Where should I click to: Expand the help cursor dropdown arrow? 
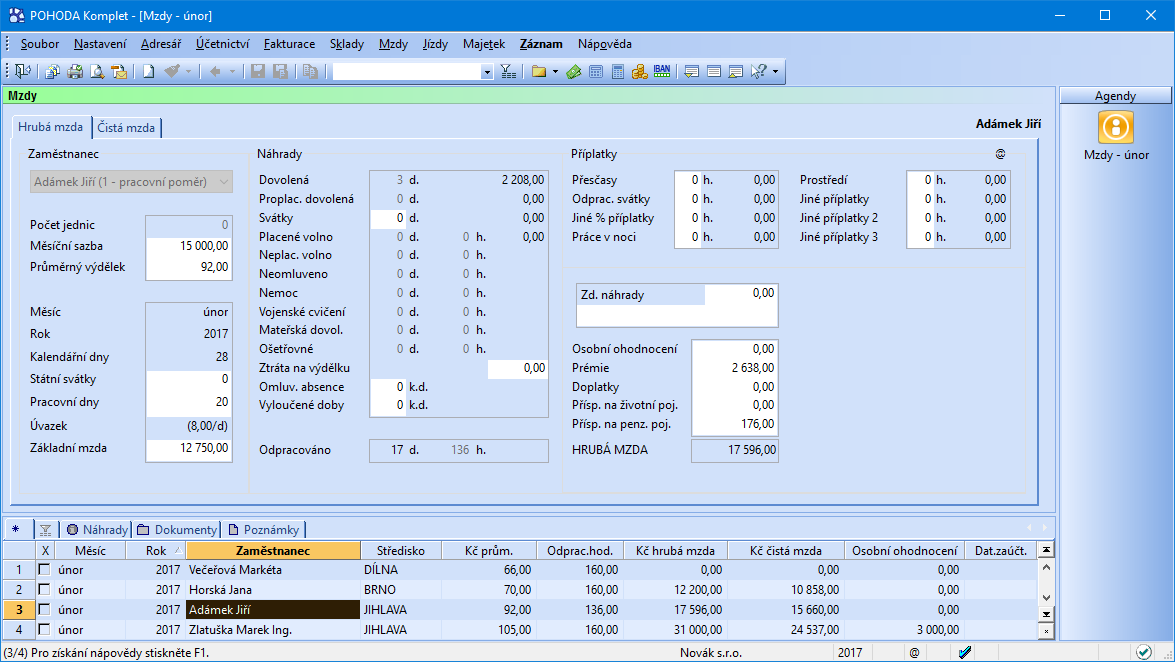coord(775,72)
